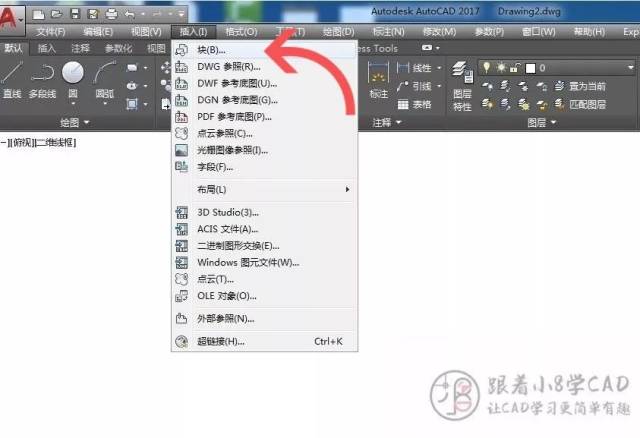Choose 超链接(H)... menu entry
The image size is (640, 438).
coord(264,342)
